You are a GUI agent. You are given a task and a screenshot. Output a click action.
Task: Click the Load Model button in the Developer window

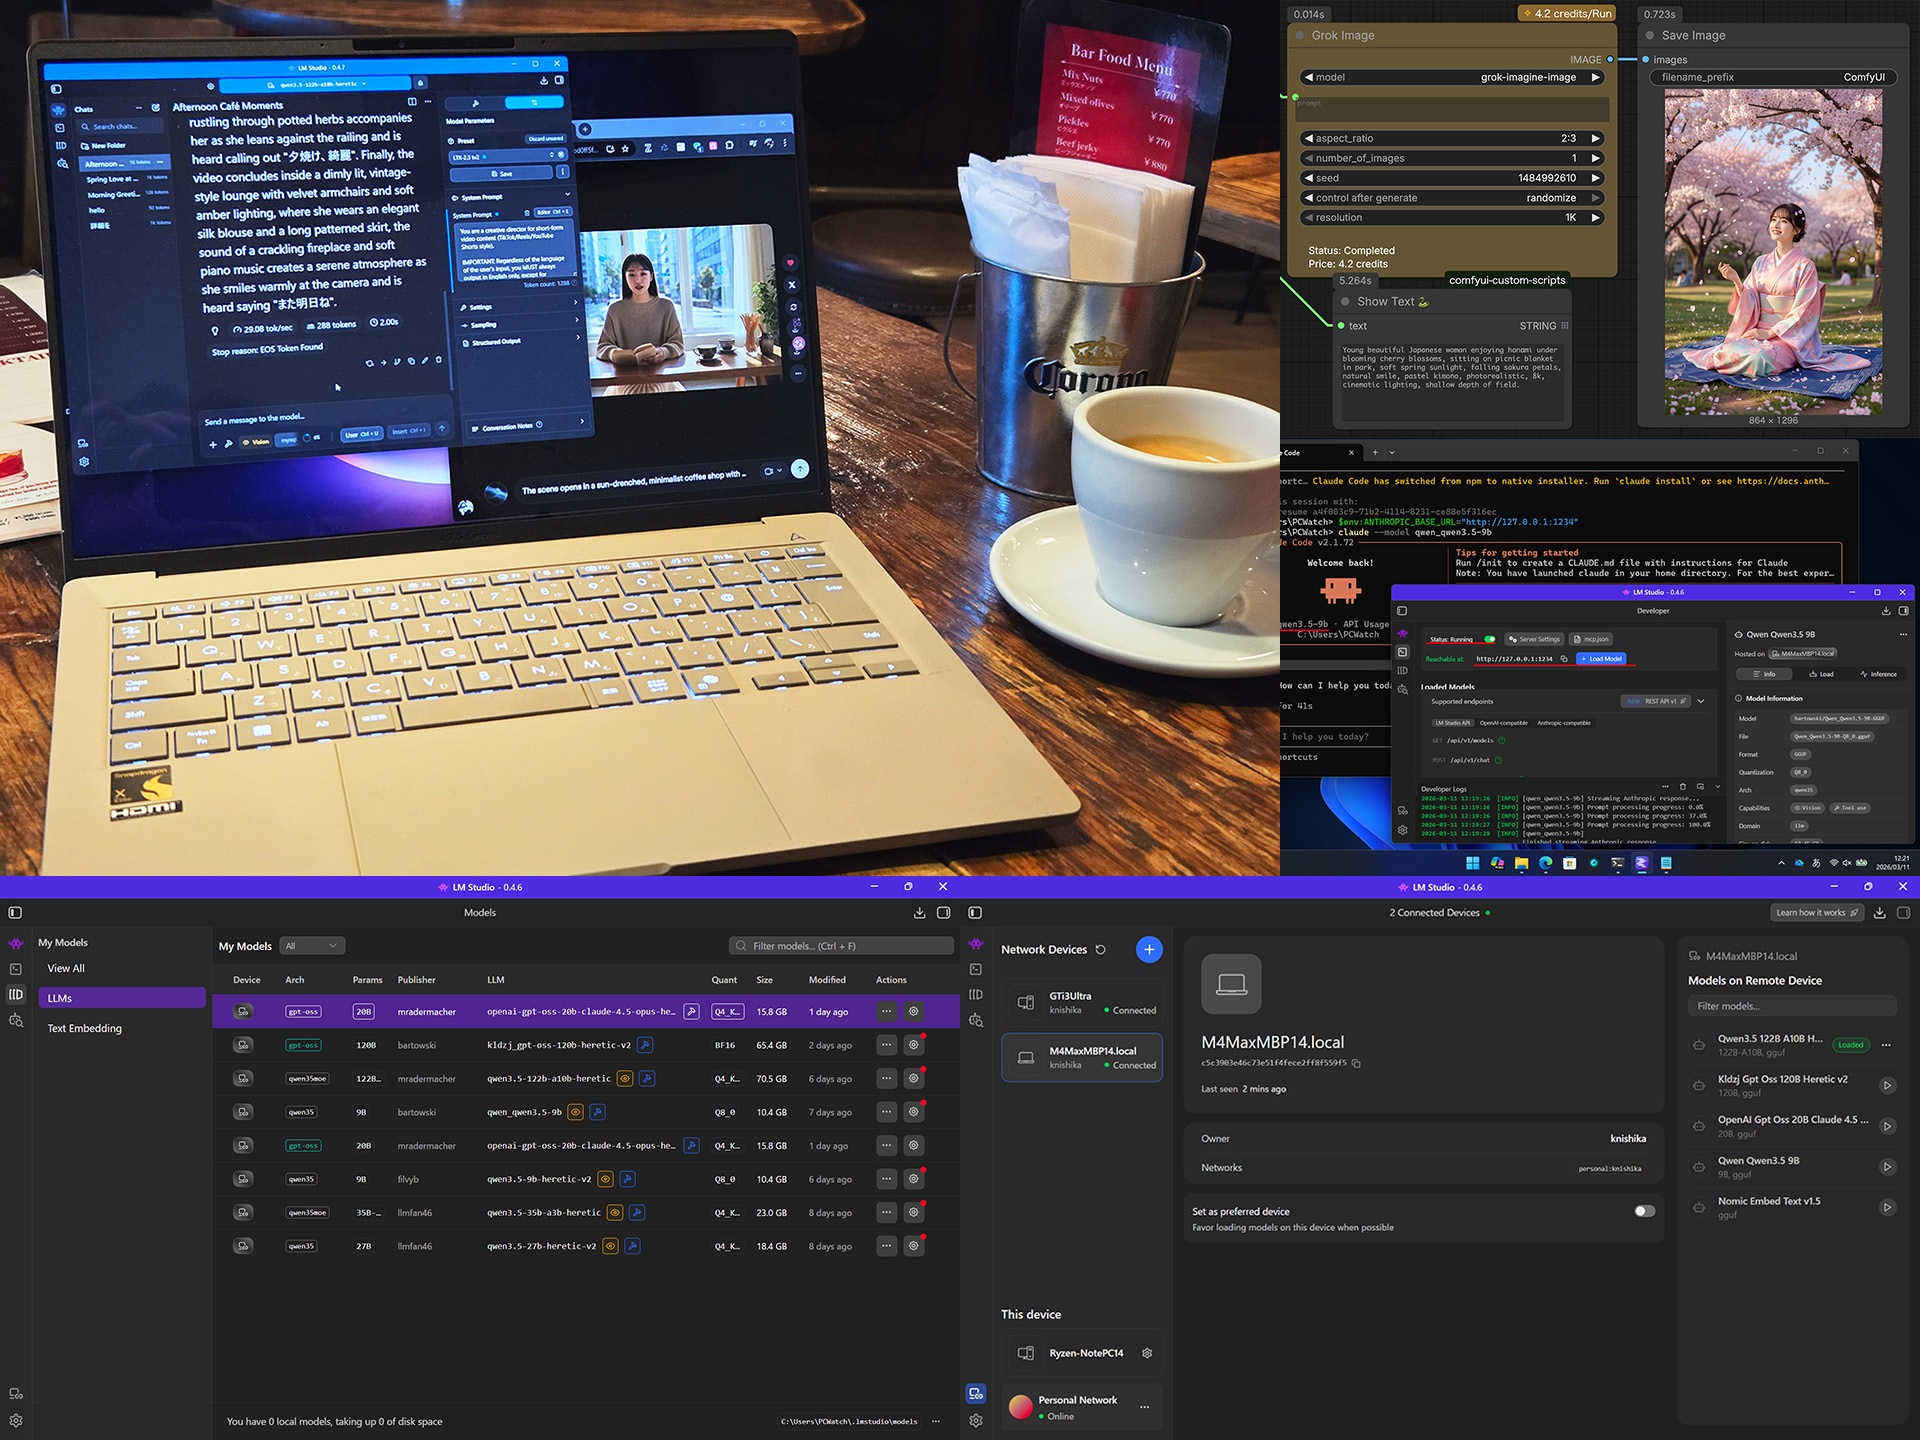[1601, 659]
